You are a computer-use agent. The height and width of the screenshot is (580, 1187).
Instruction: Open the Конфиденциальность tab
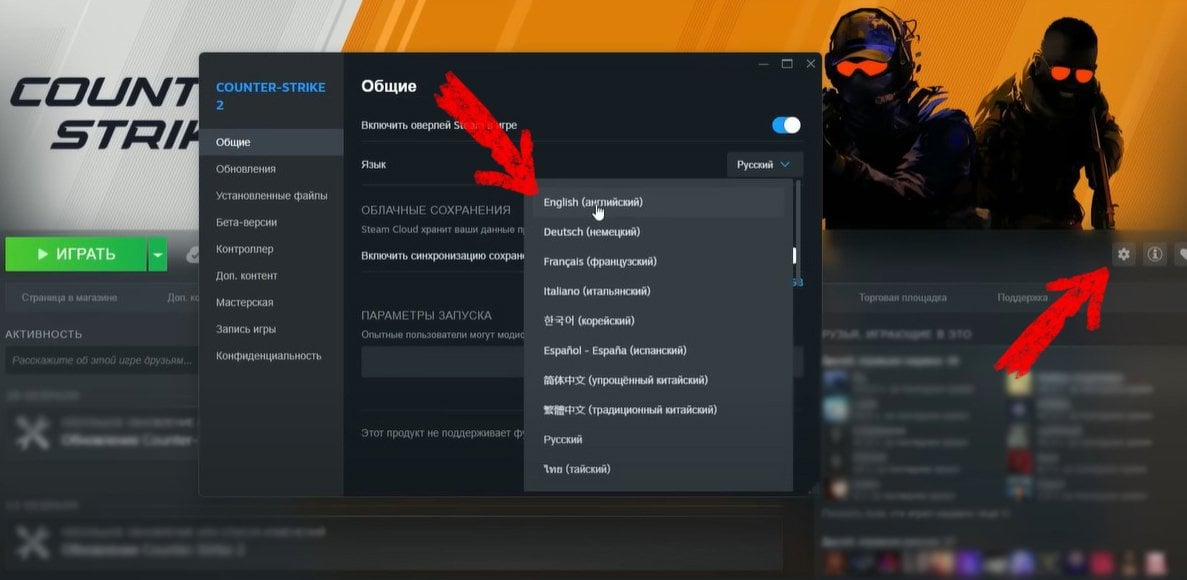coord(271,356)
